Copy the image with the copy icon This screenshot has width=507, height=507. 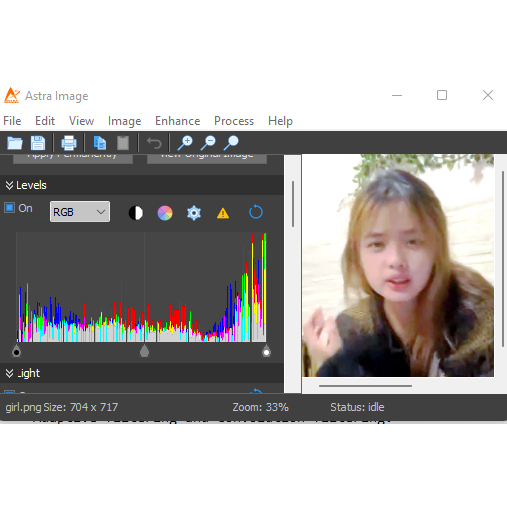(x=100, y=143)
